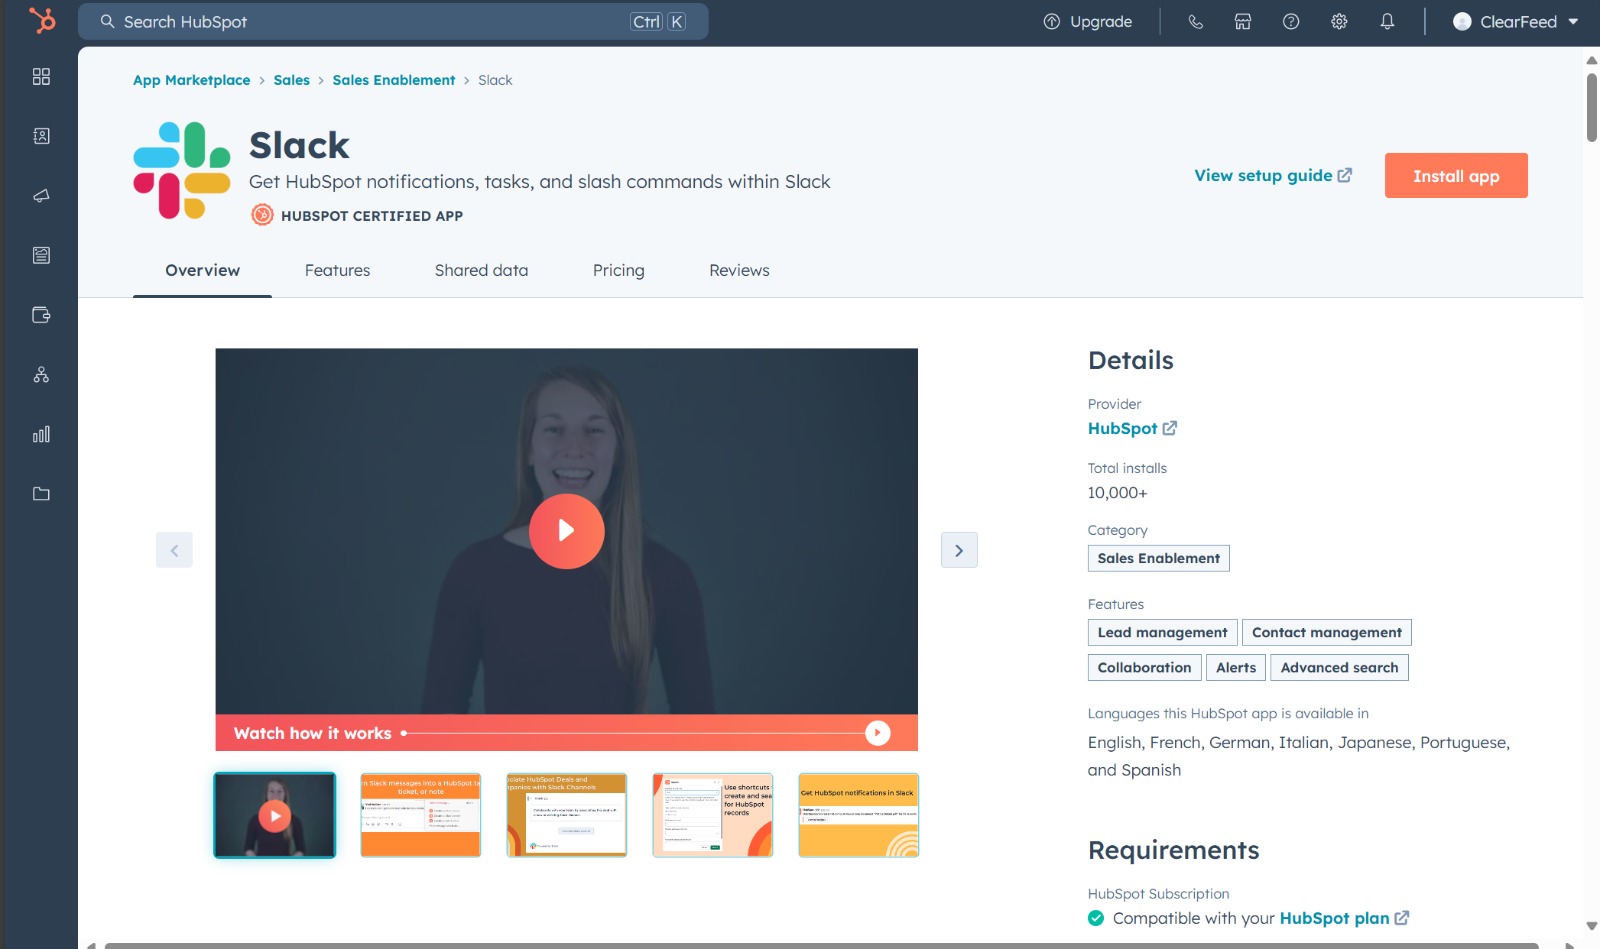Open the CRM contacts icon in sidebar

click(x=41, y=136)
